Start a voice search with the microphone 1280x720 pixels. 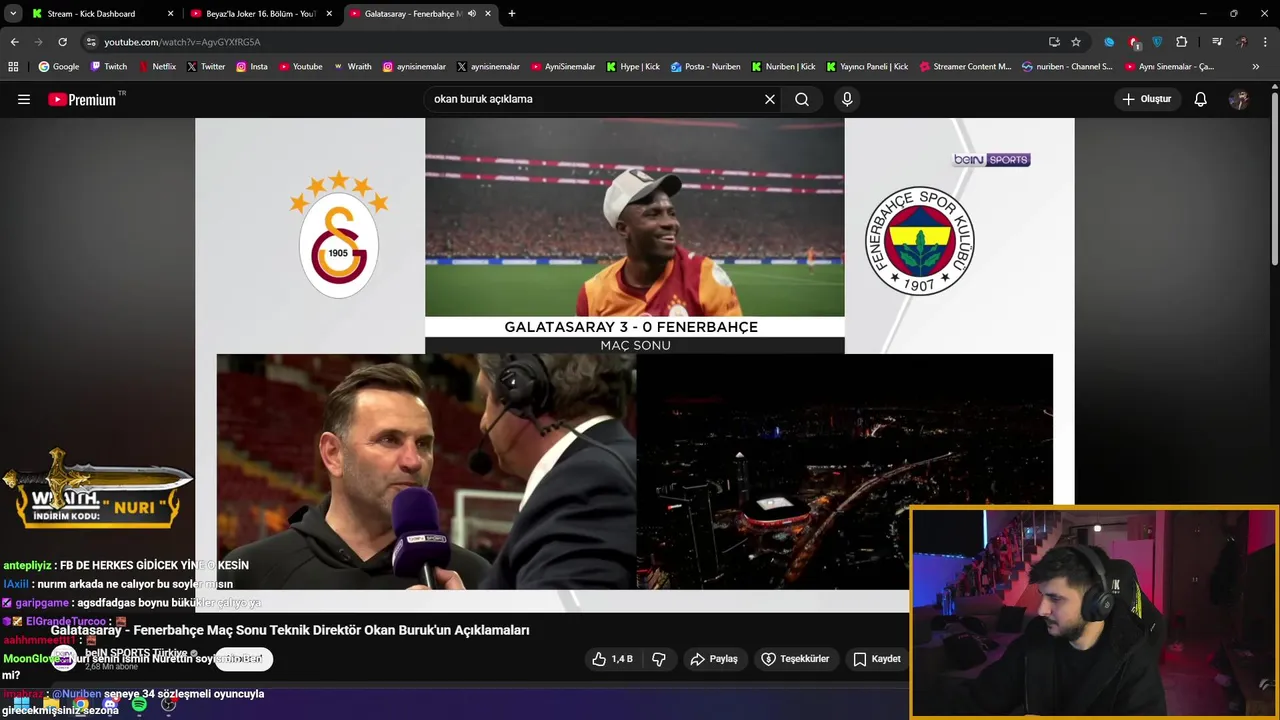click(847, 99)
